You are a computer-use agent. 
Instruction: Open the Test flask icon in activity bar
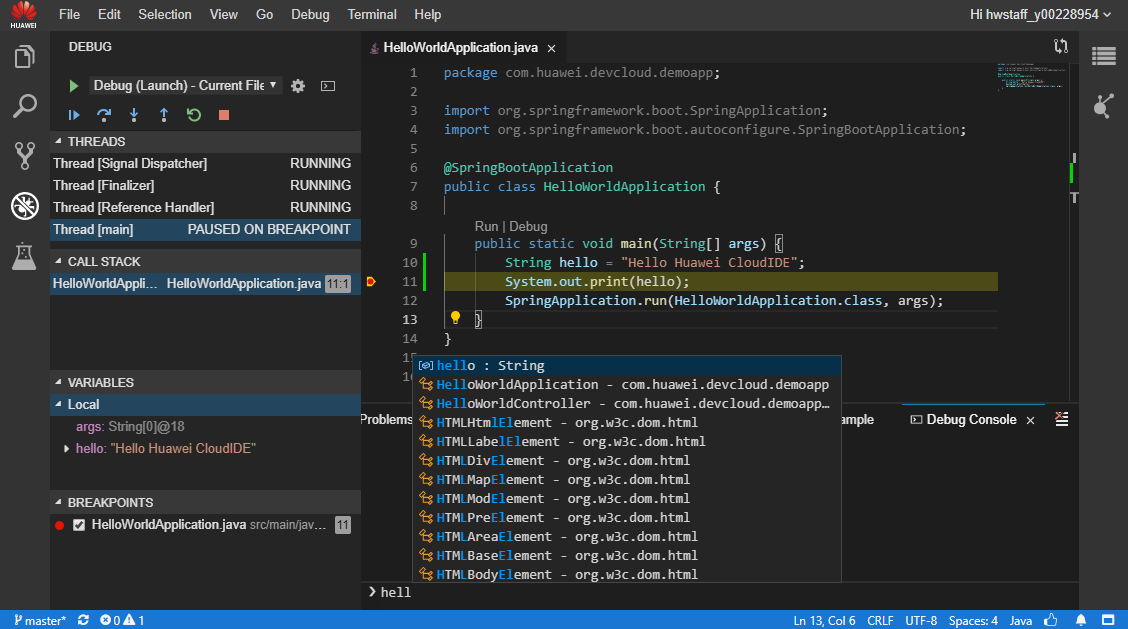24,256
